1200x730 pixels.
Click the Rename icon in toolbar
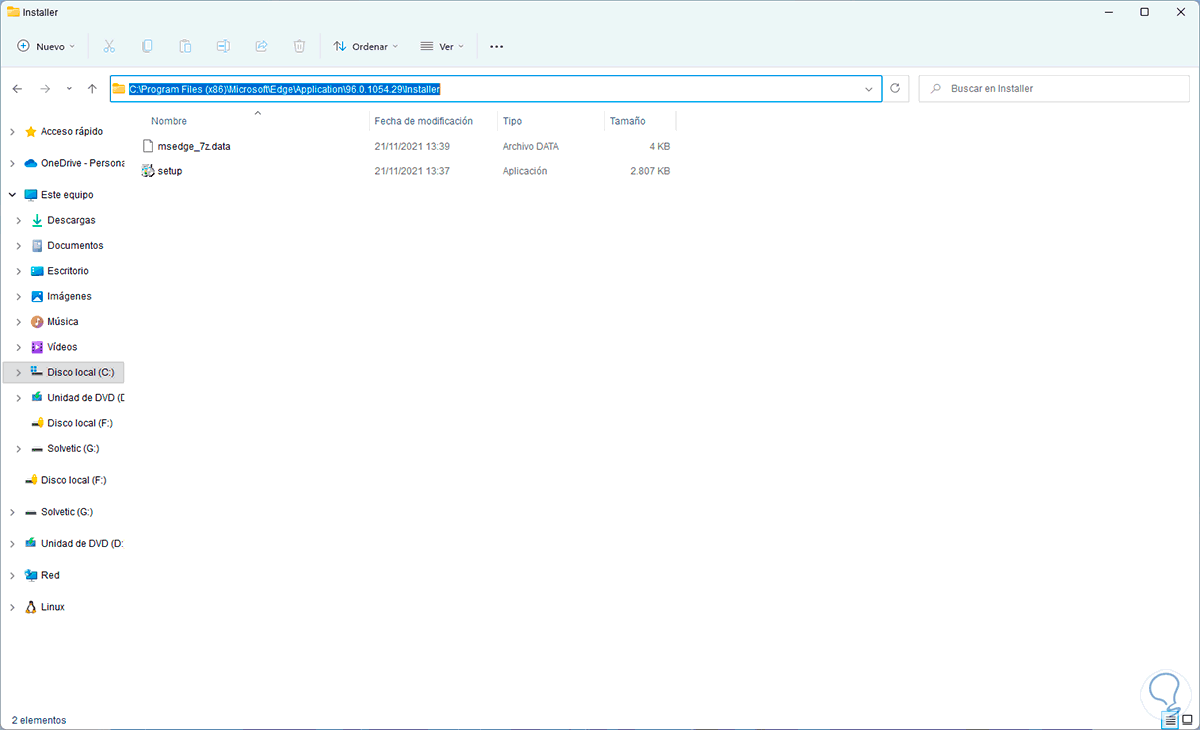(x=223, y=46)
